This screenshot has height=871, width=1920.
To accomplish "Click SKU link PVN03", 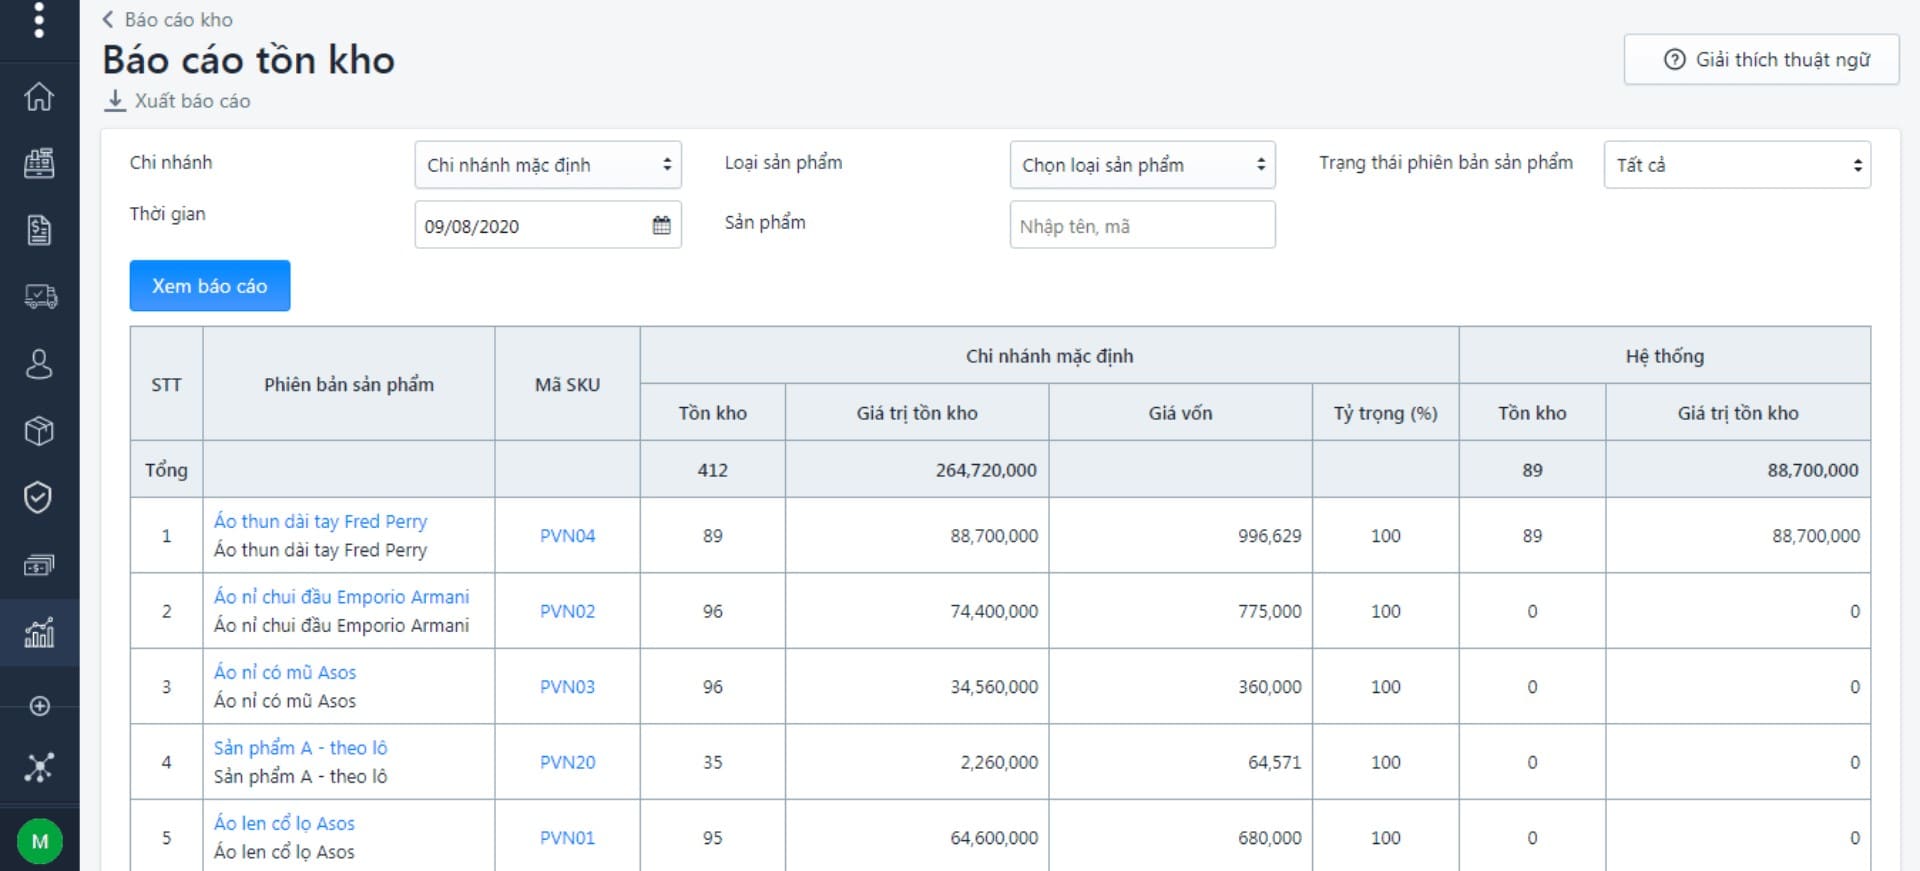I will tap(567, 687).
